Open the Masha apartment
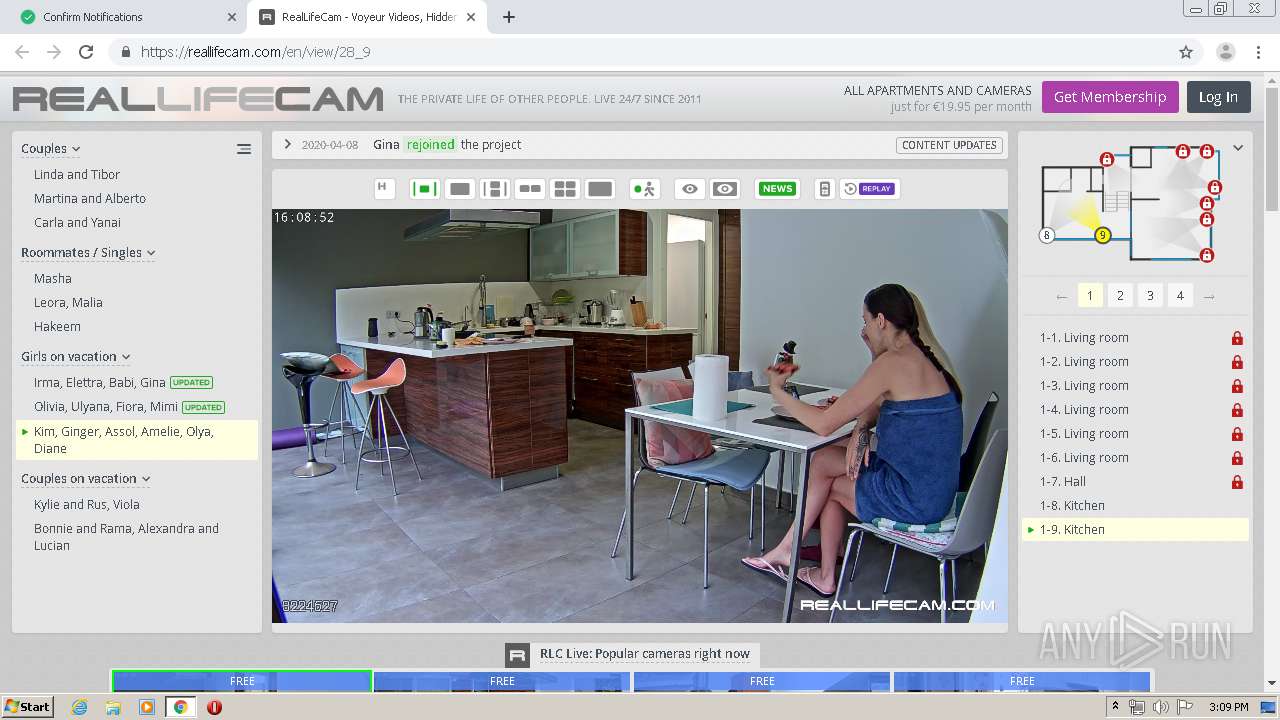This screenshot has height=720, width=1280. pos(53,278)
